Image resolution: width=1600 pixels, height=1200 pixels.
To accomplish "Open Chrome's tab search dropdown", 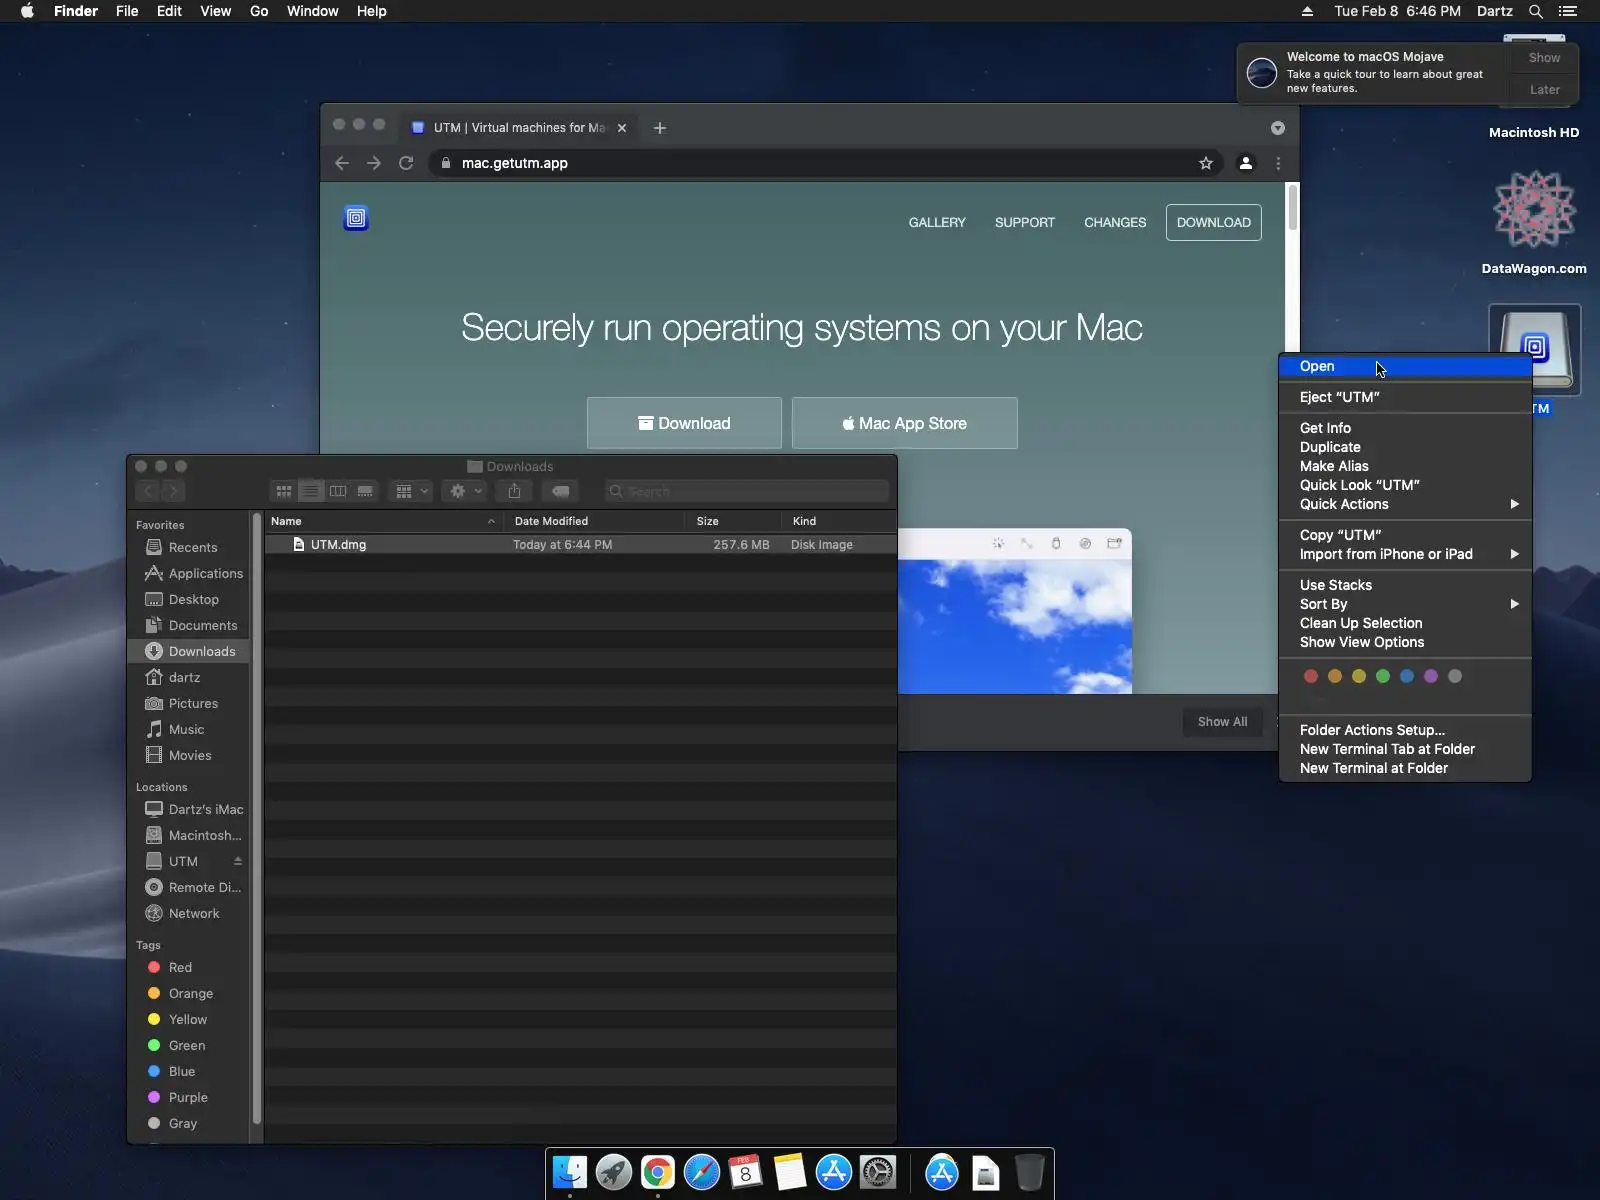I will click(x=1278, y=128).
